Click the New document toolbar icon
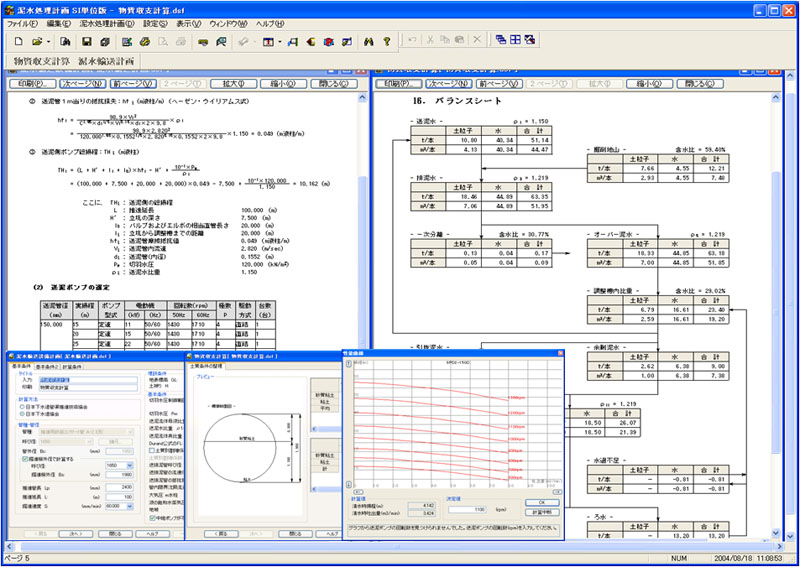 (x=18, y=42)
